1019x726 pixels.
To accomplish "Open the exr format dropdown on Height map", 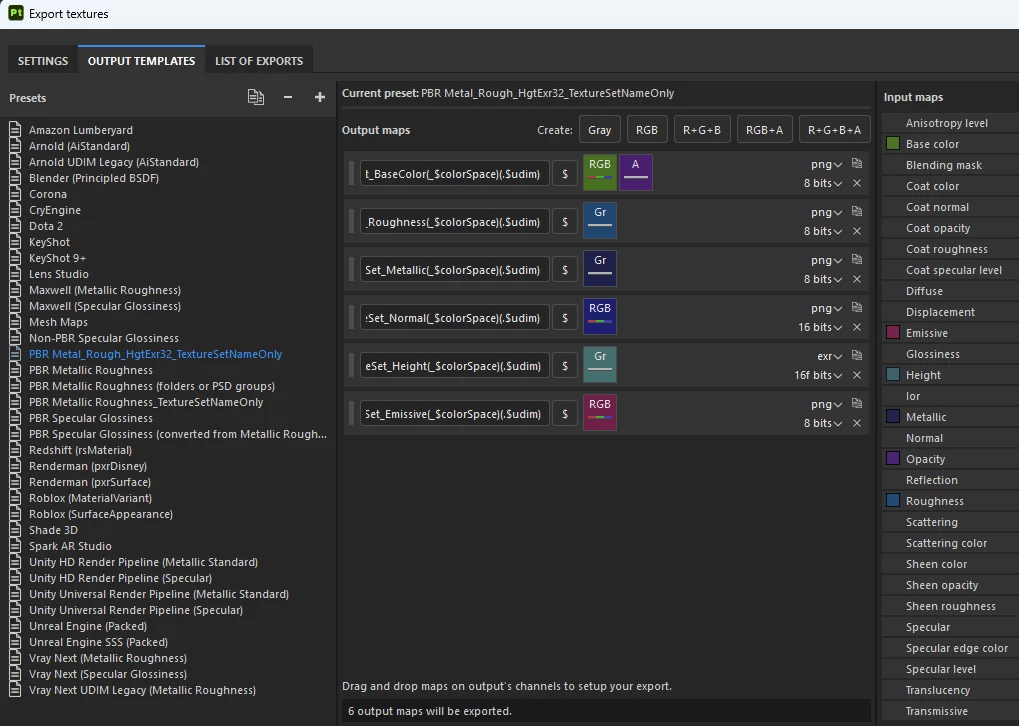I will pos(829,357).
